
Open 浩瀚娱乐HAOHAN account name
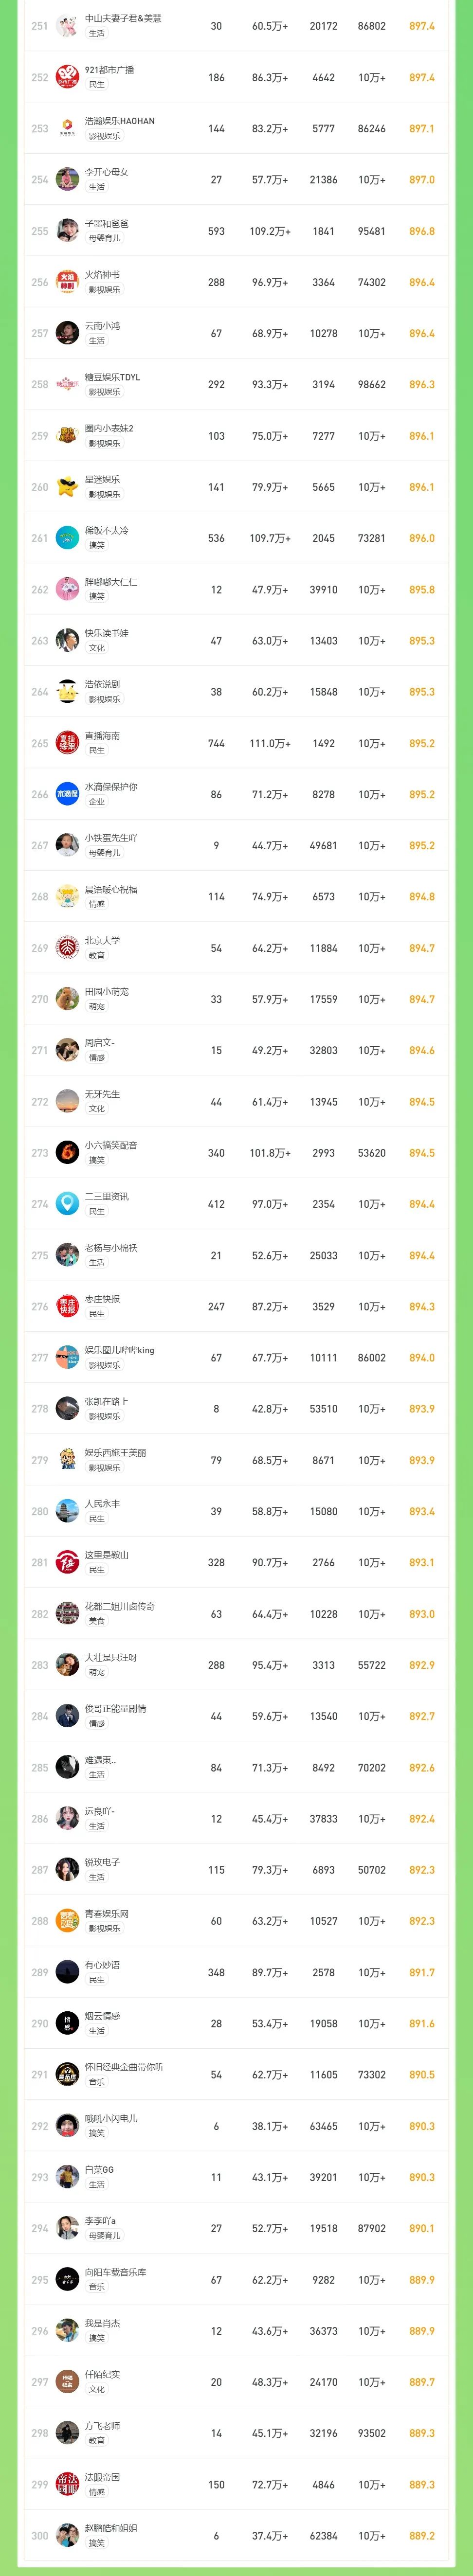click(x=120, y=121)
